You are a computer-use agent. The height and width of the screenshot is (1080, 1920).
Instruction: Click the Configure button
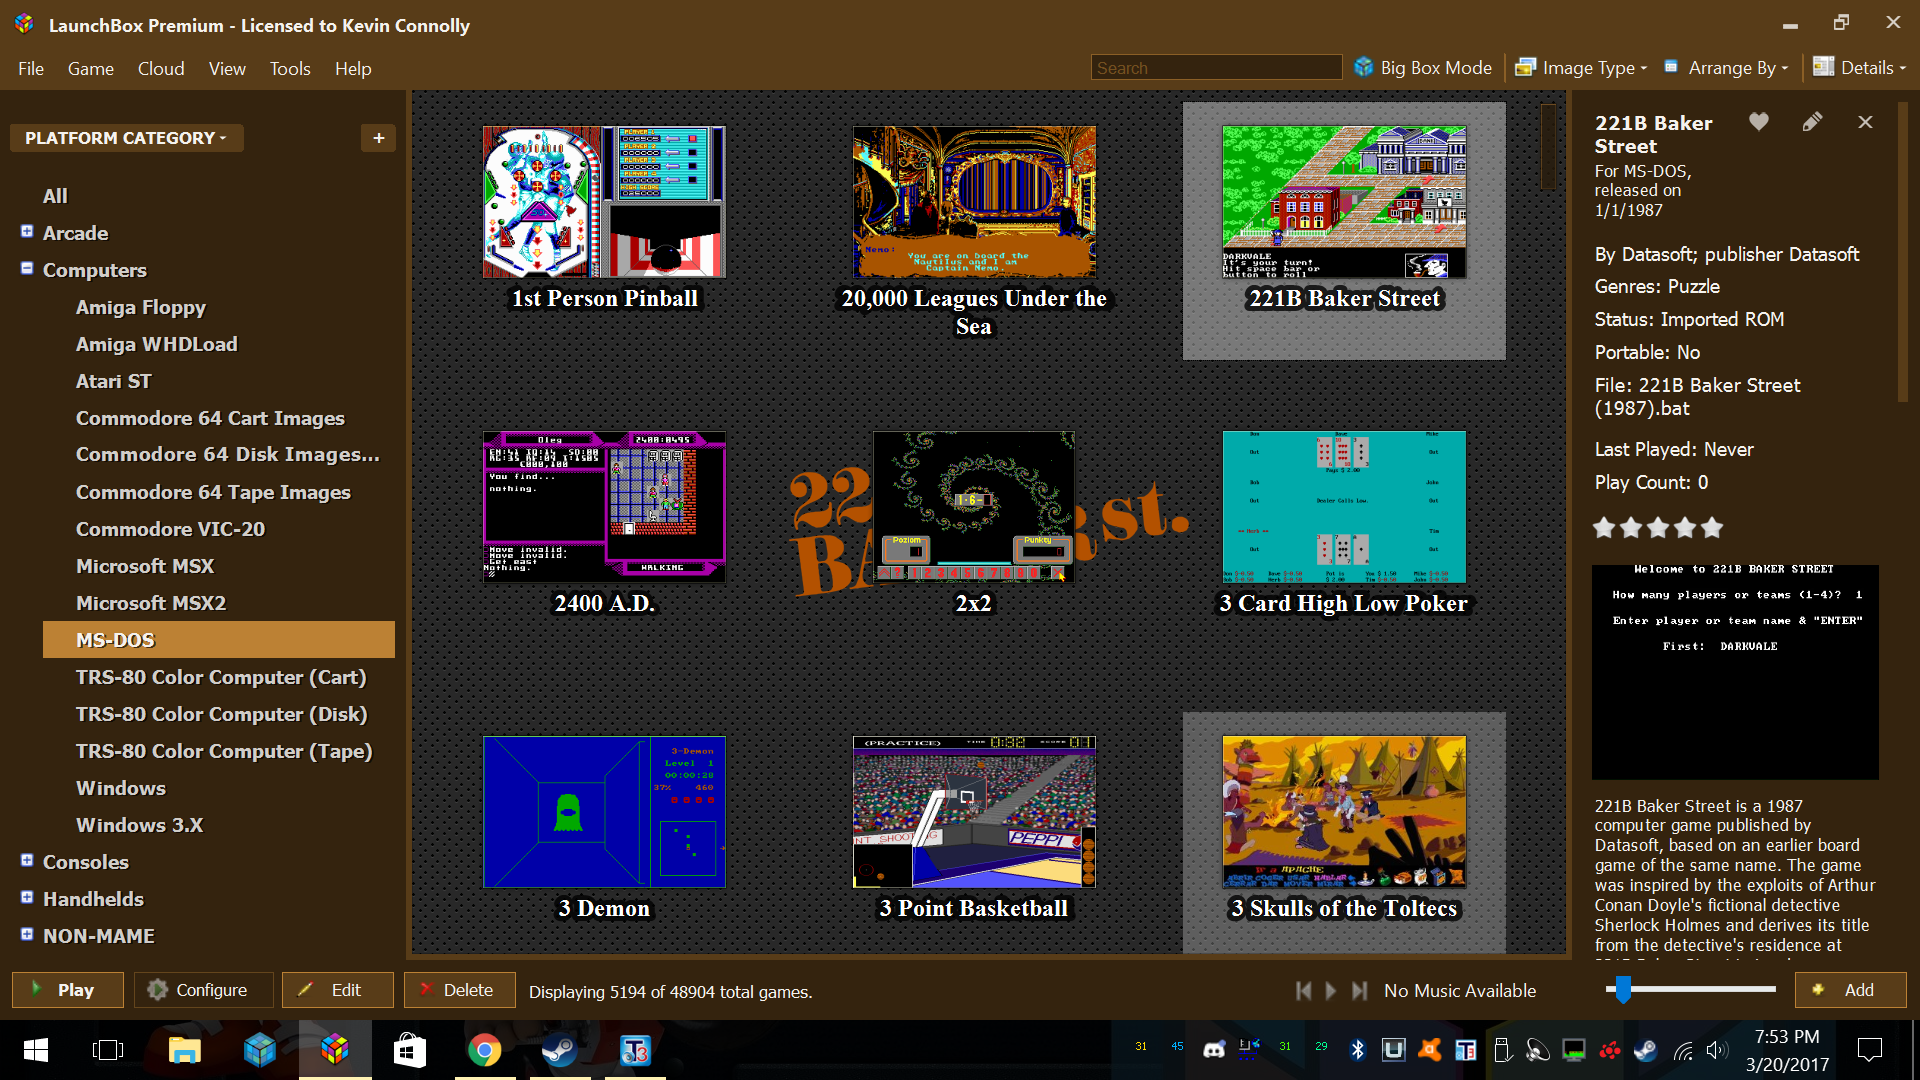tap(203, 990)
